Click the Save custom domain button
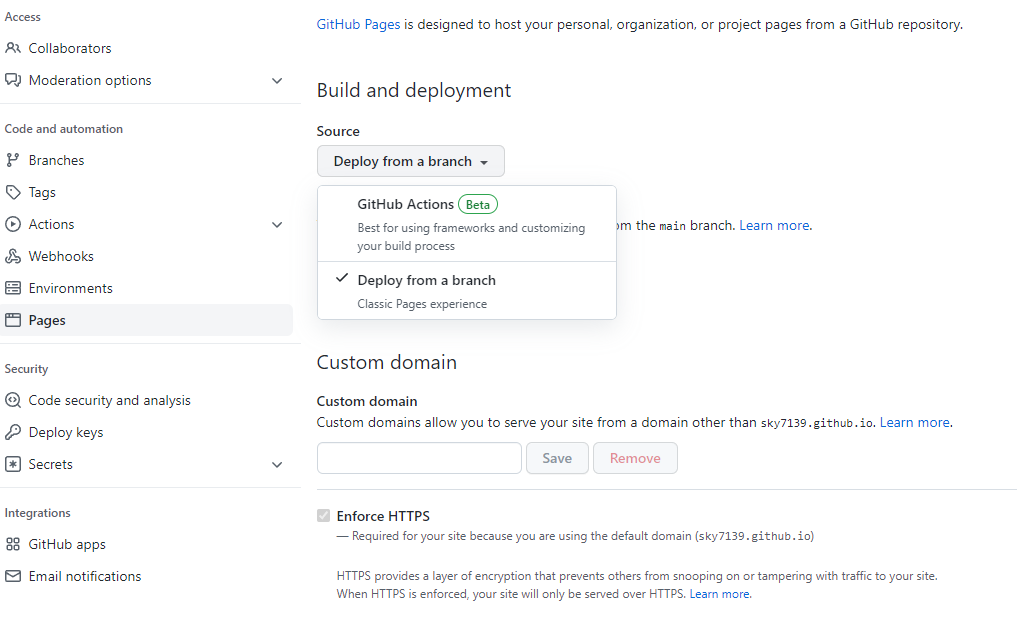 [557, 458]
